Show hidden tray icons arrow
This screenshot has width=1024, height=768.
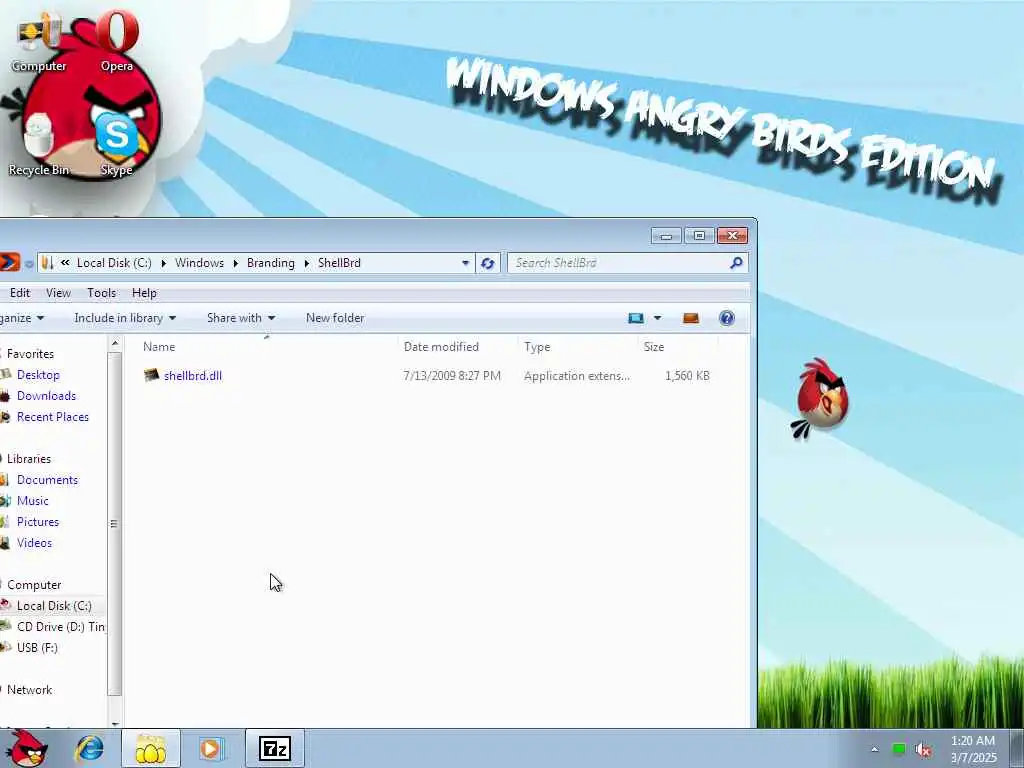[874, 749]
